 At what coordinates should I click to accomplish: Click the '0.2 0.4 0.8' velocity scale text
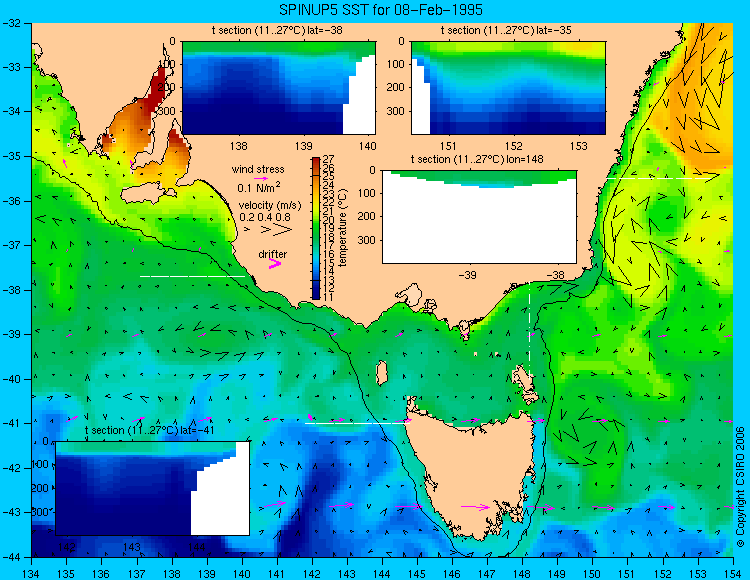pos(265,217)
